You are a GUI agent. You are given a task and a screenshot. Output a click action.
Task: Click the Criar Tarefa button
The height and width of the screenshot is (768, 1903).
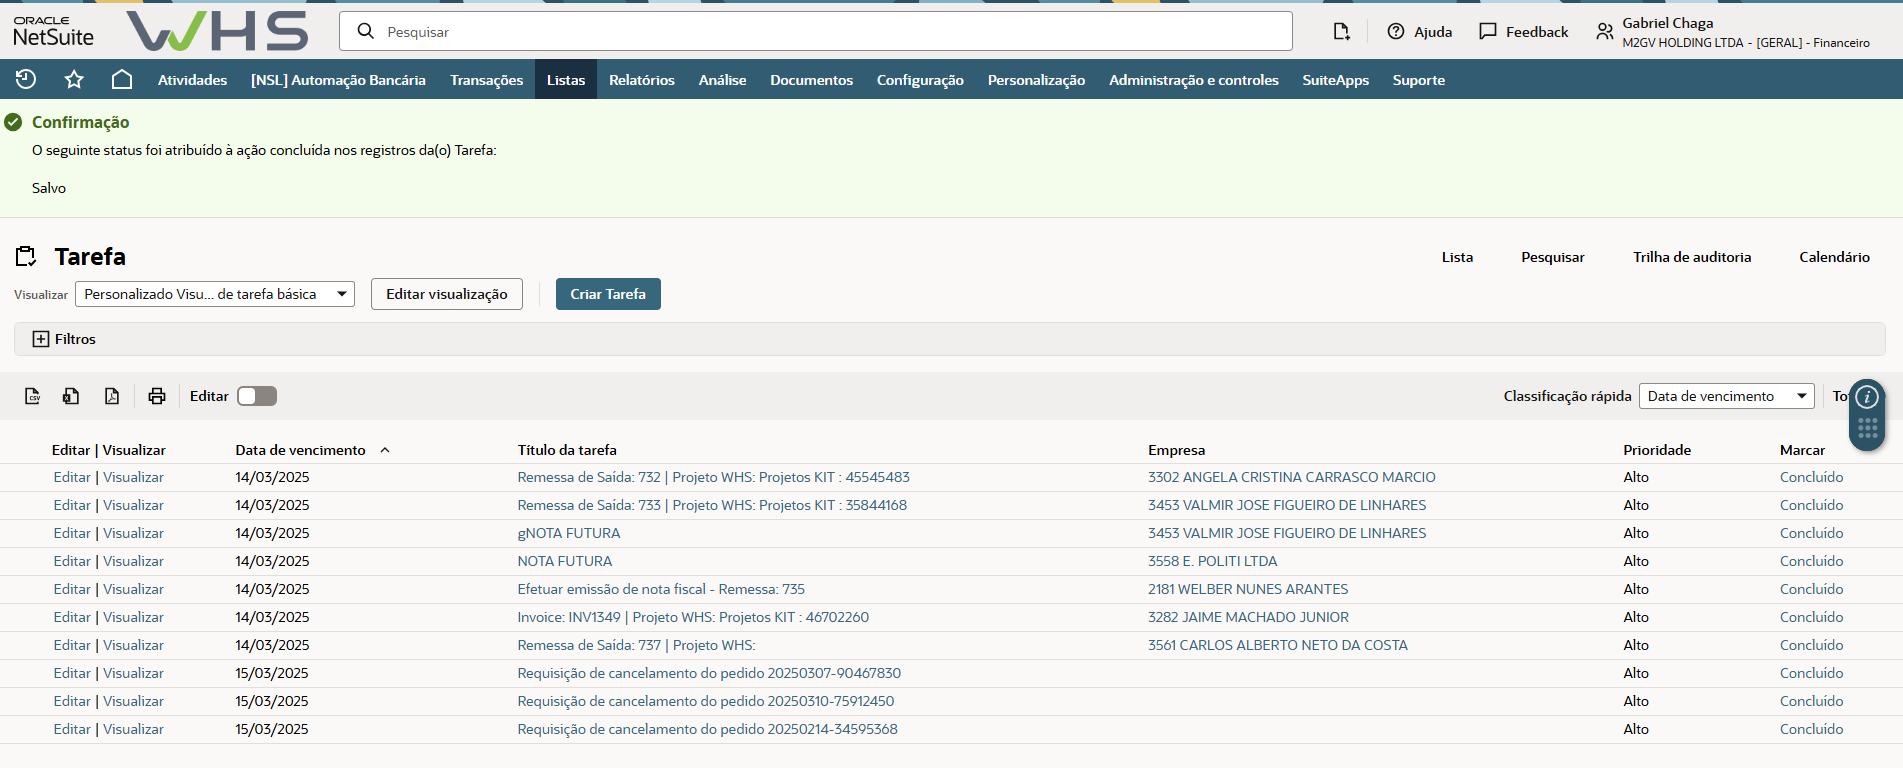tap(608, 294)
